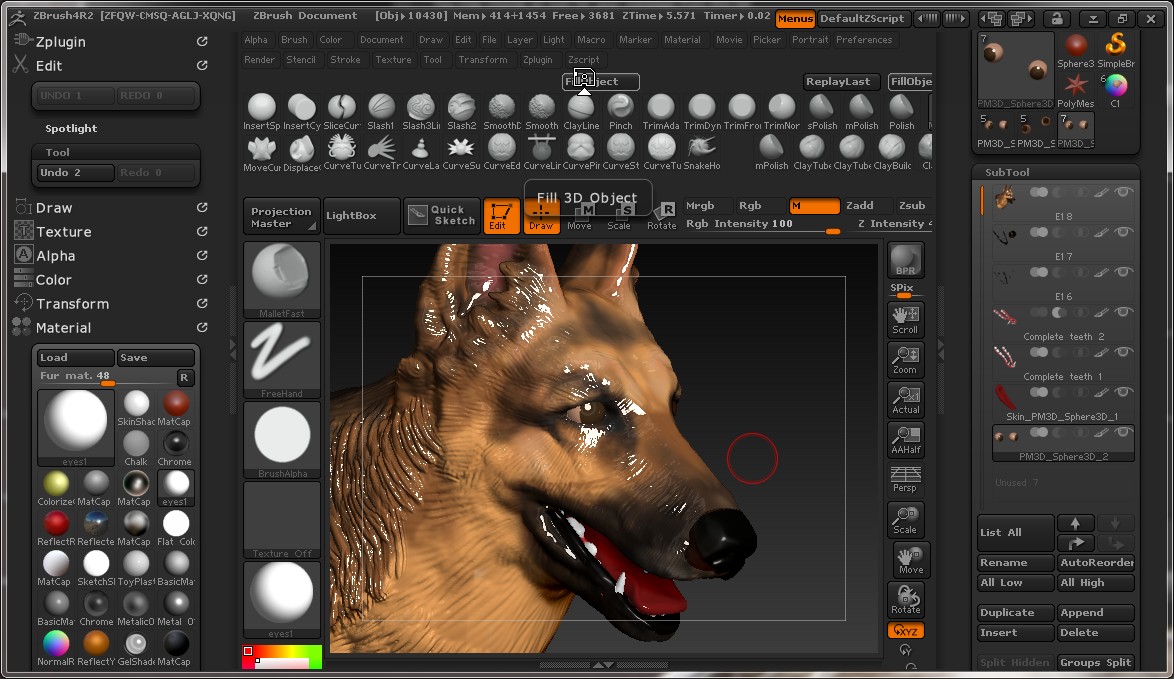Screen dimensions: 1174x679
Task: Pick the NormalRGB material
Action: [56, 648]
